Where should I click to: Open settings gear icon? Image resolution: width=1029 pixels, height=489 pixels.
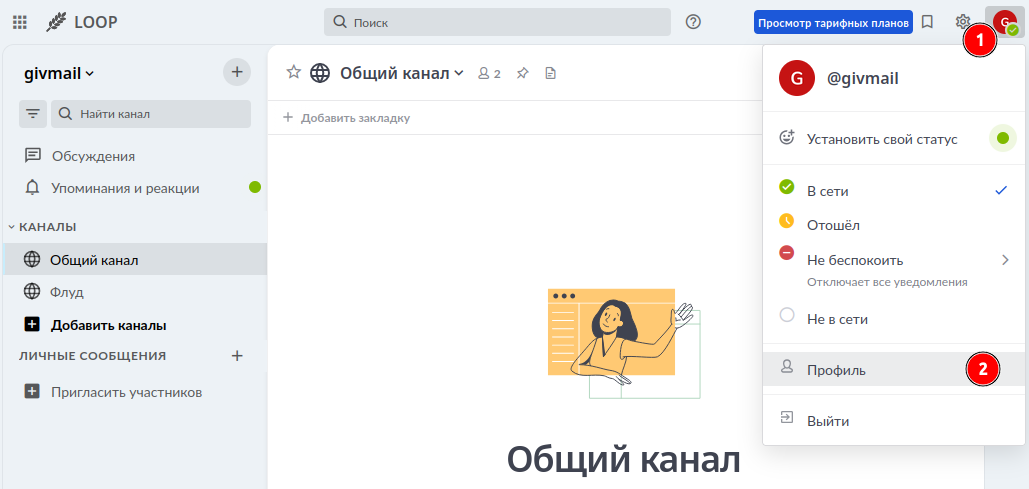tap(962, 22)
